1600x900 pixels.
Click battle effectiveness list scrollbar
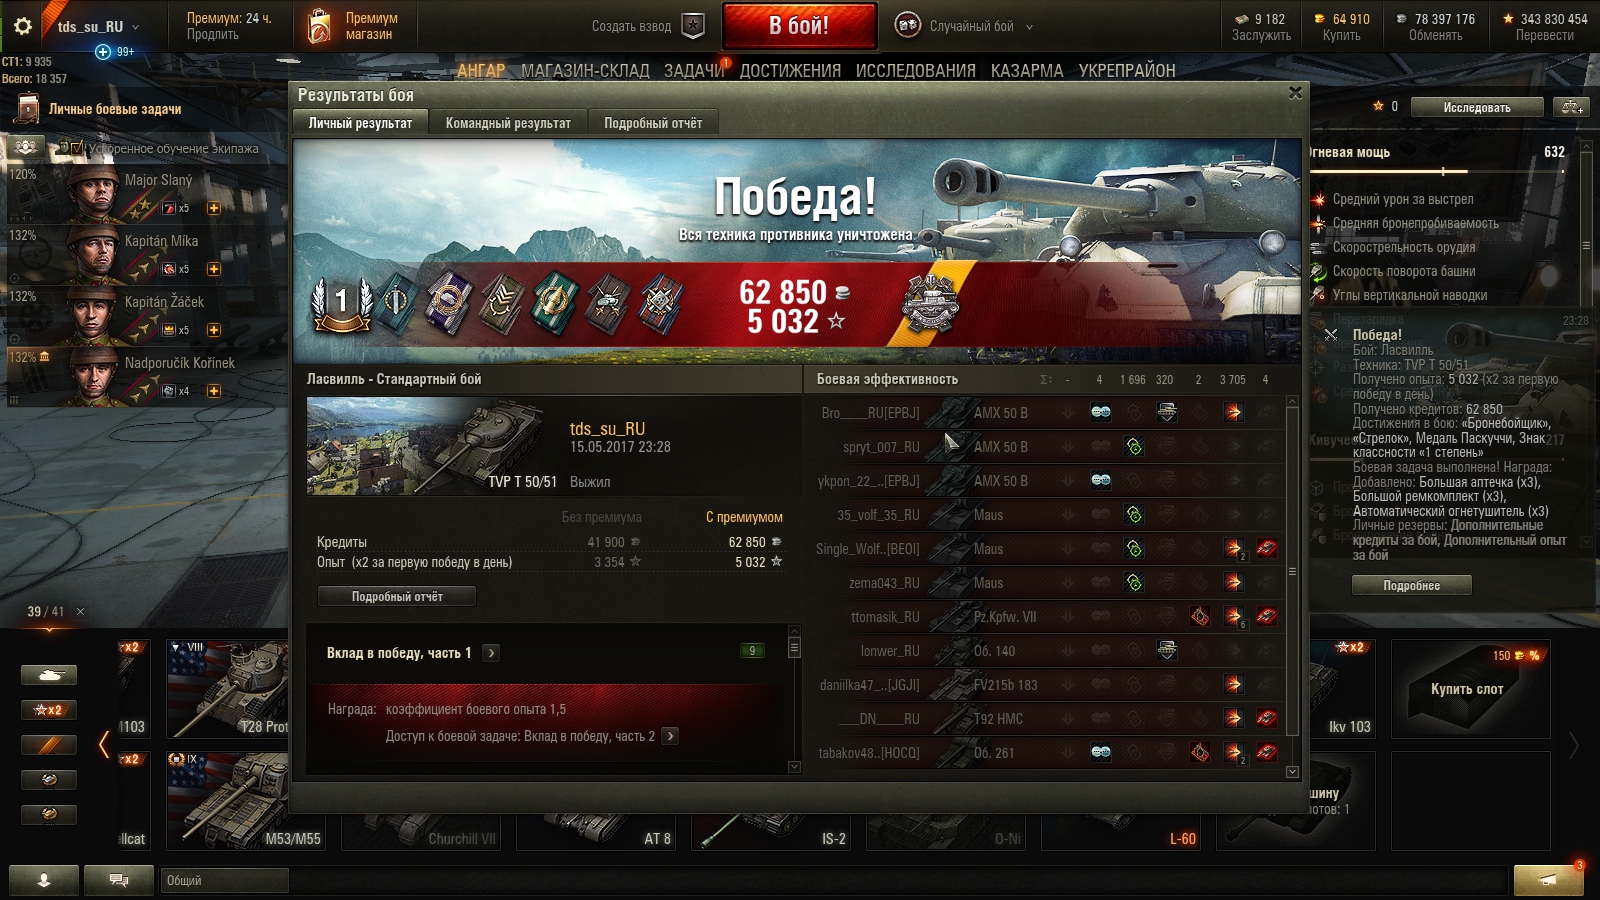(1292, 585)
